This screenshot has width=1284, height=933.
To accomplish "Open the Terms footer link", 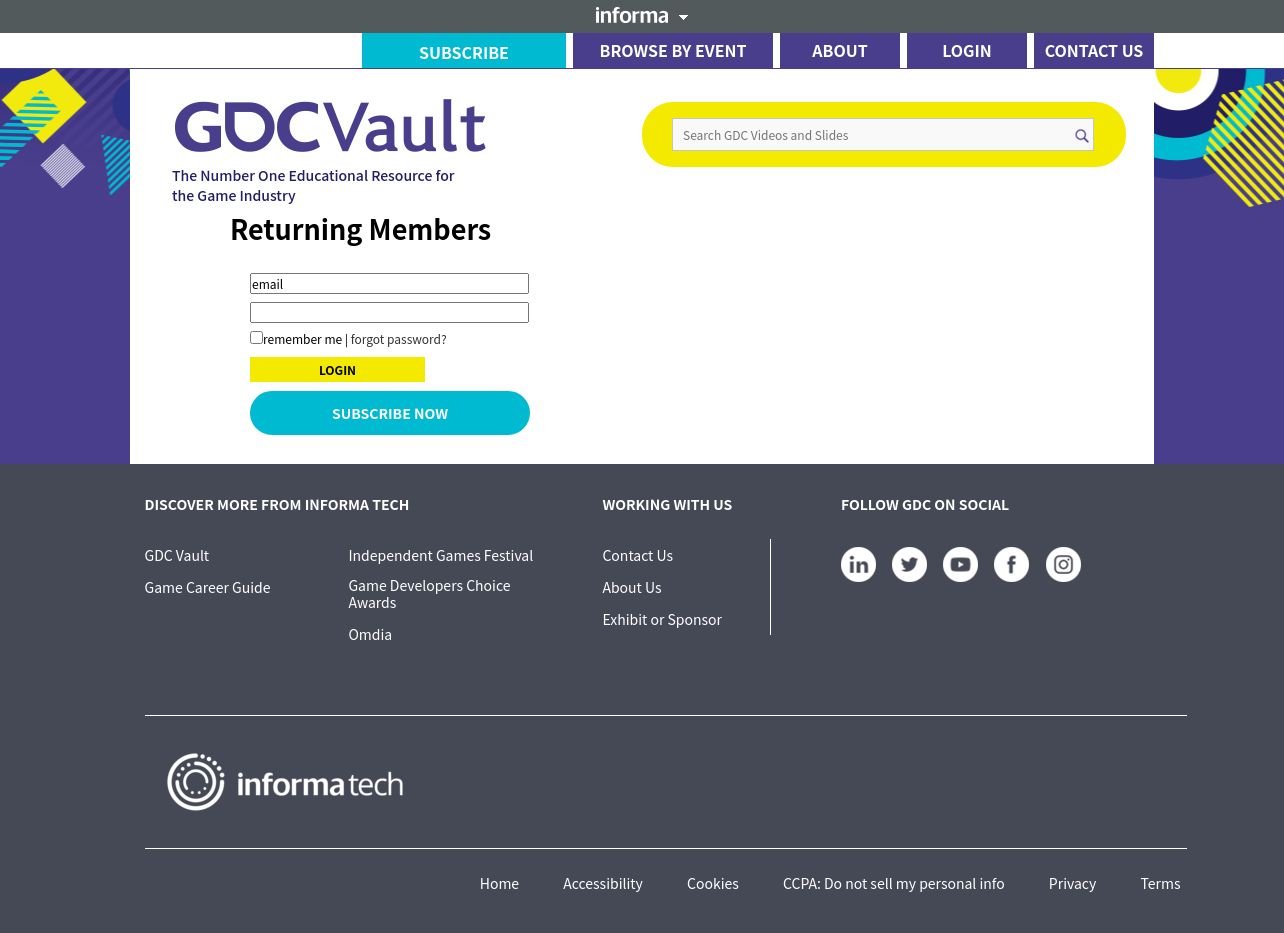I will (x=1160, y=883).
